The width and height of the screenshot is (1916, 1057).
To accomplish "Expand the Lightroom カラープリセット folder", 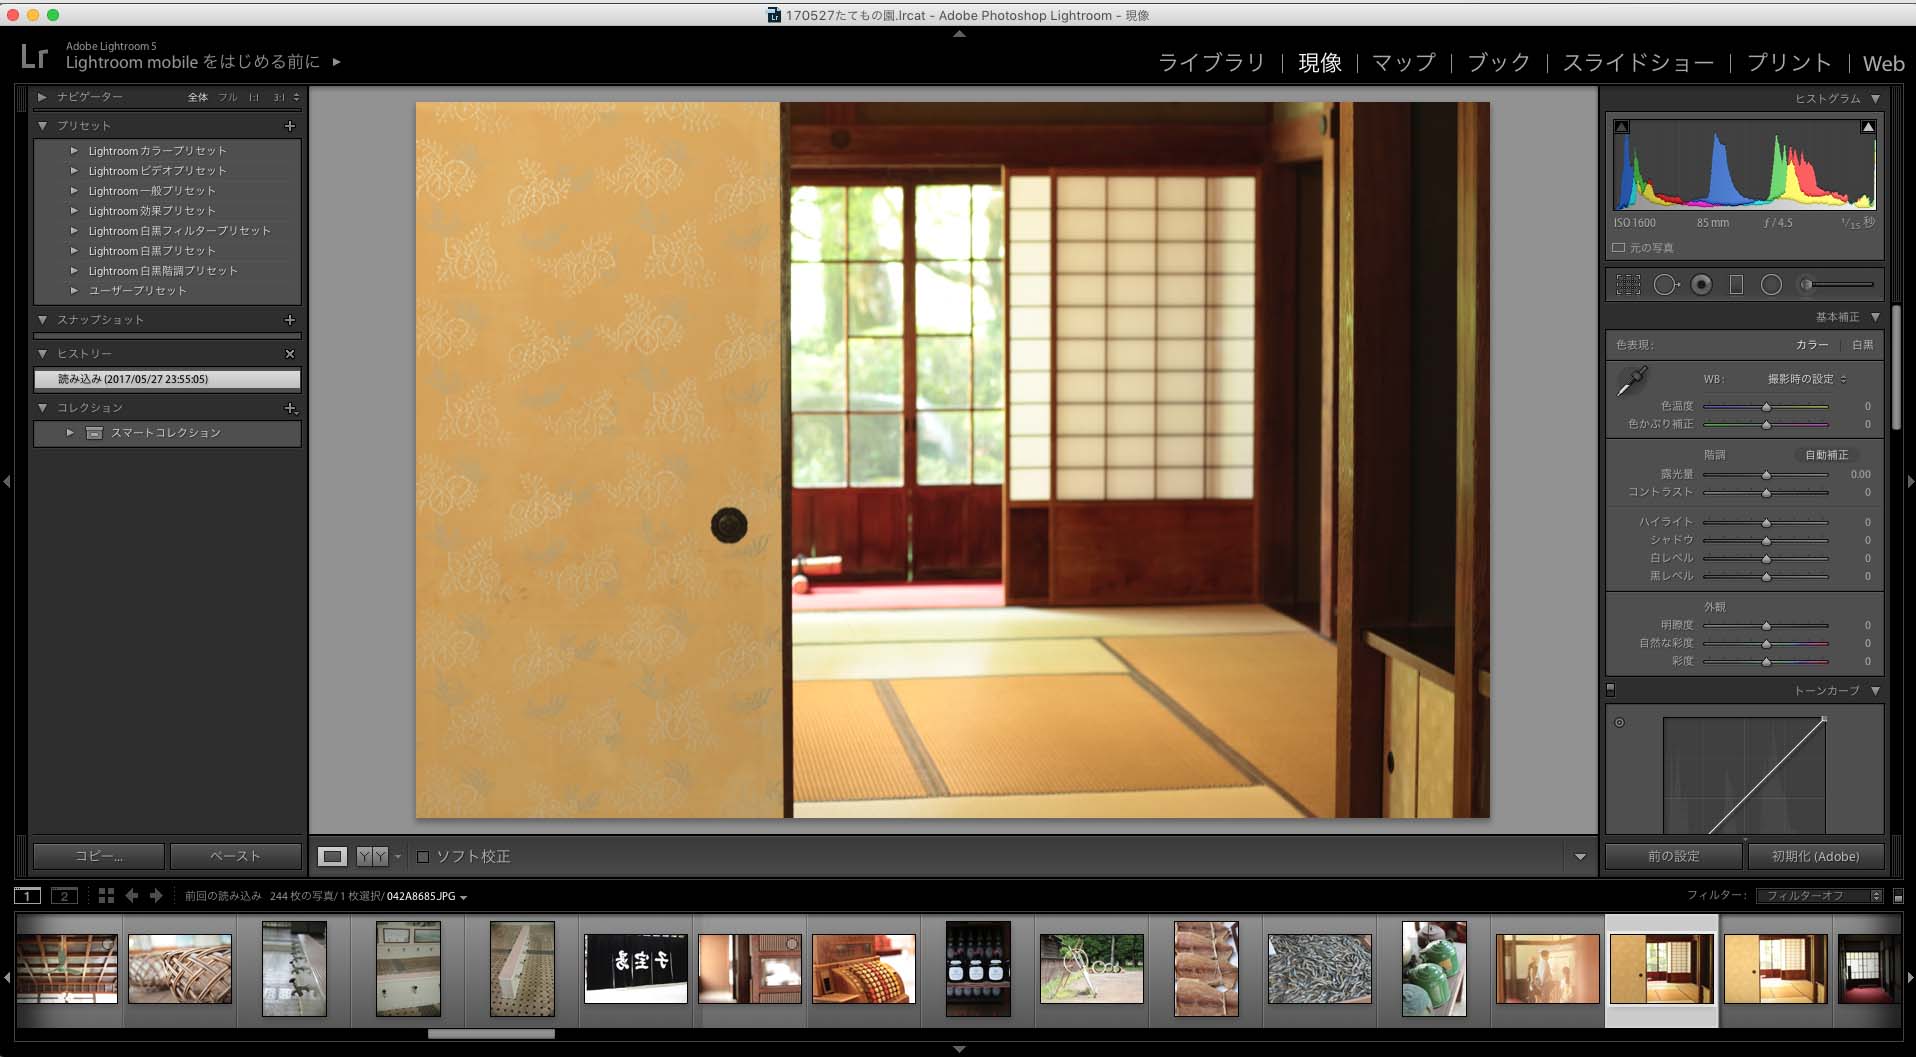I will [x=74, y=151].
